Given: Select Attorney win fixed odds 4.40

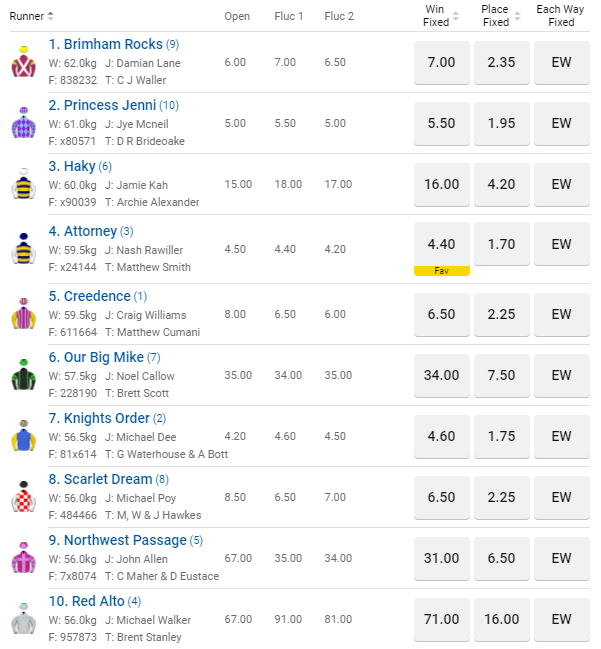Looking at the screenshot, I should tap(441, 244).
